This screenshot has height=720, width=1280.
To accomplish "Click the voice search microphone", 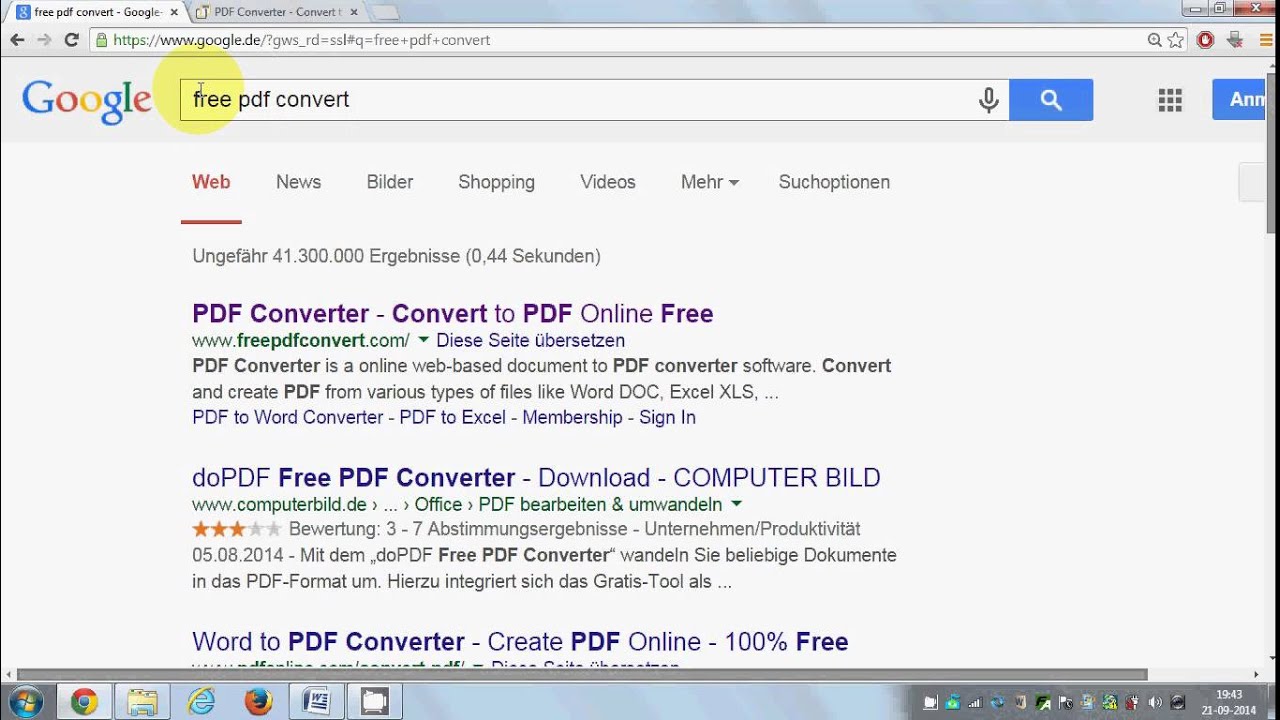I will (x=989, y=100).
